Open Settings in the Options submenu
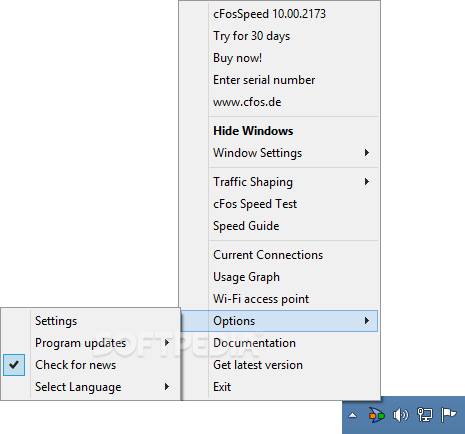The width and height of the screenshot is (465, 434). click(x=91, y=321)
